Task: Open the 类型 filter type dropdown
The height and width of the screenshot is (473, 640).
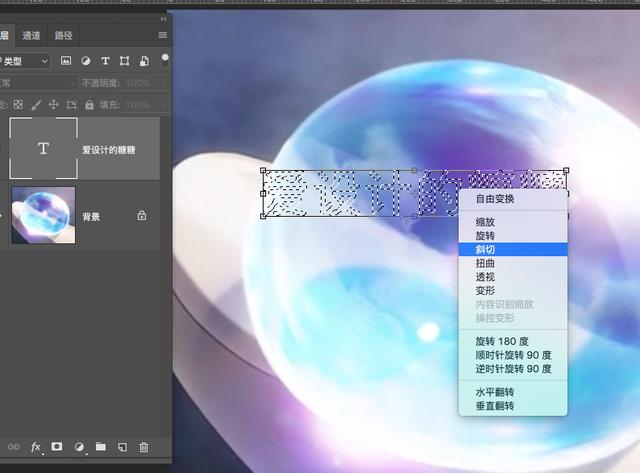Action: 24,61
